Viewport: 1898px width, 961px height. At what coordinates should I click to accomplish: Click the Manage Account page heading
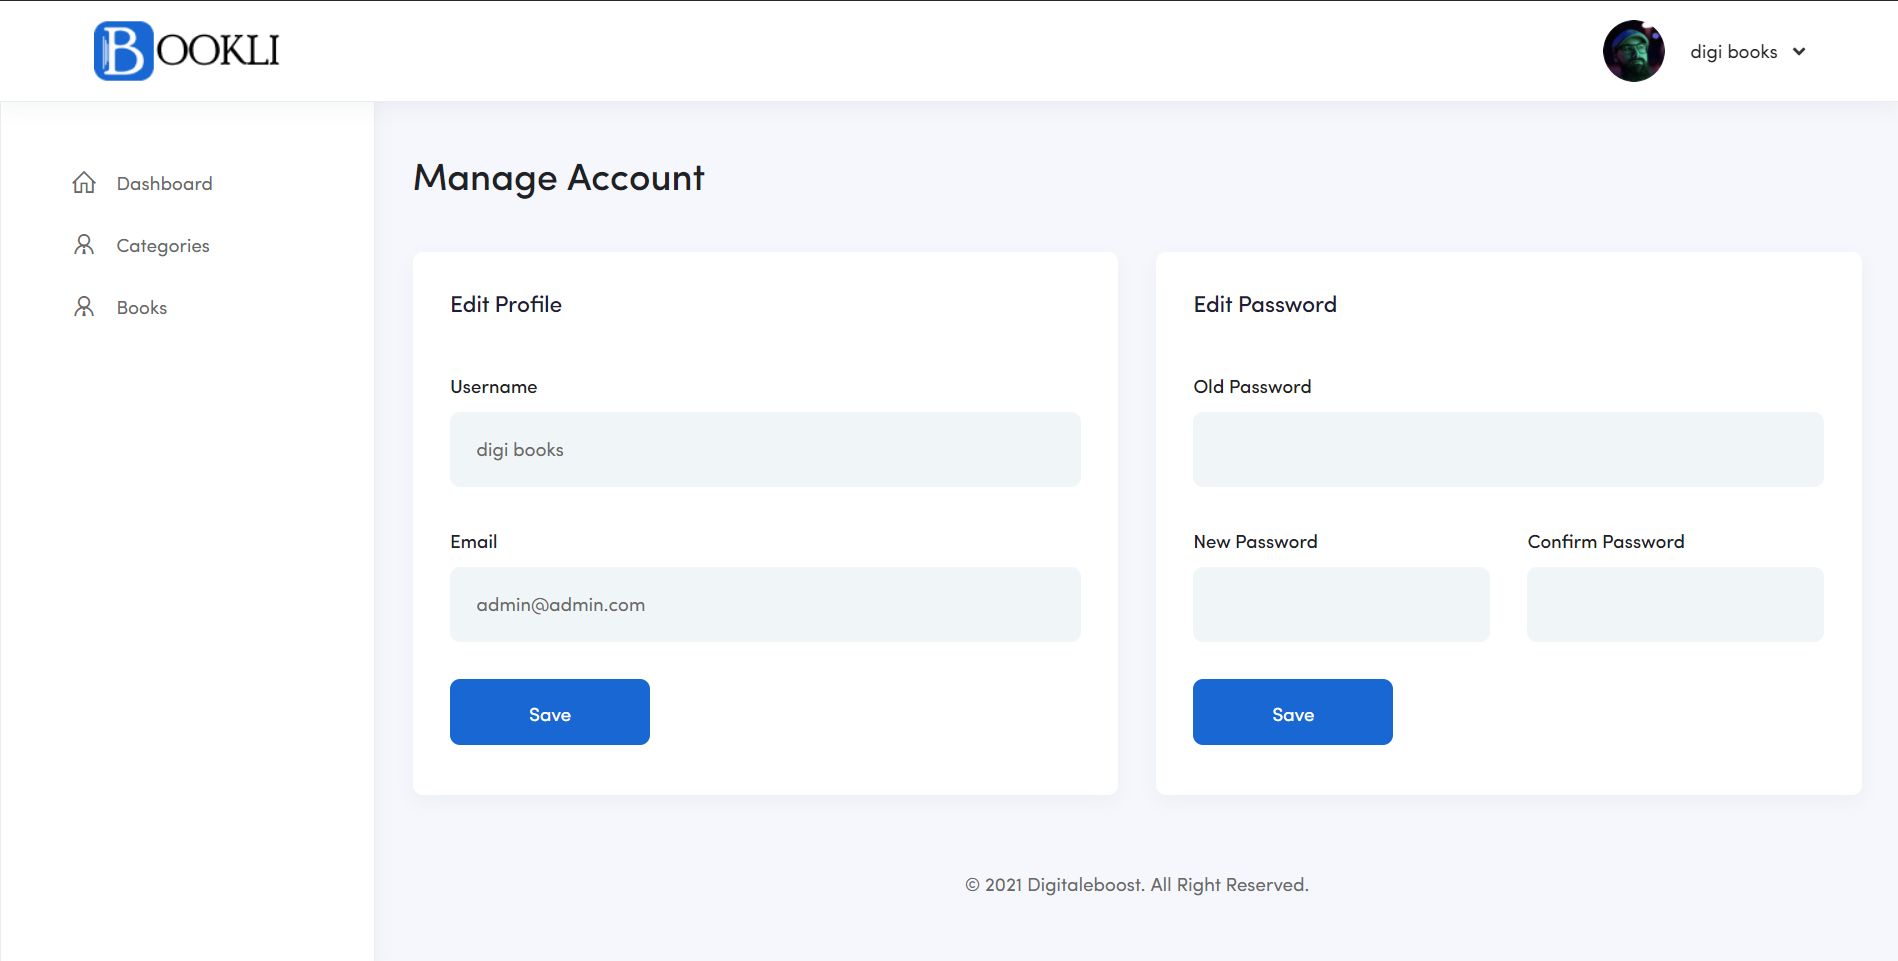559,178
